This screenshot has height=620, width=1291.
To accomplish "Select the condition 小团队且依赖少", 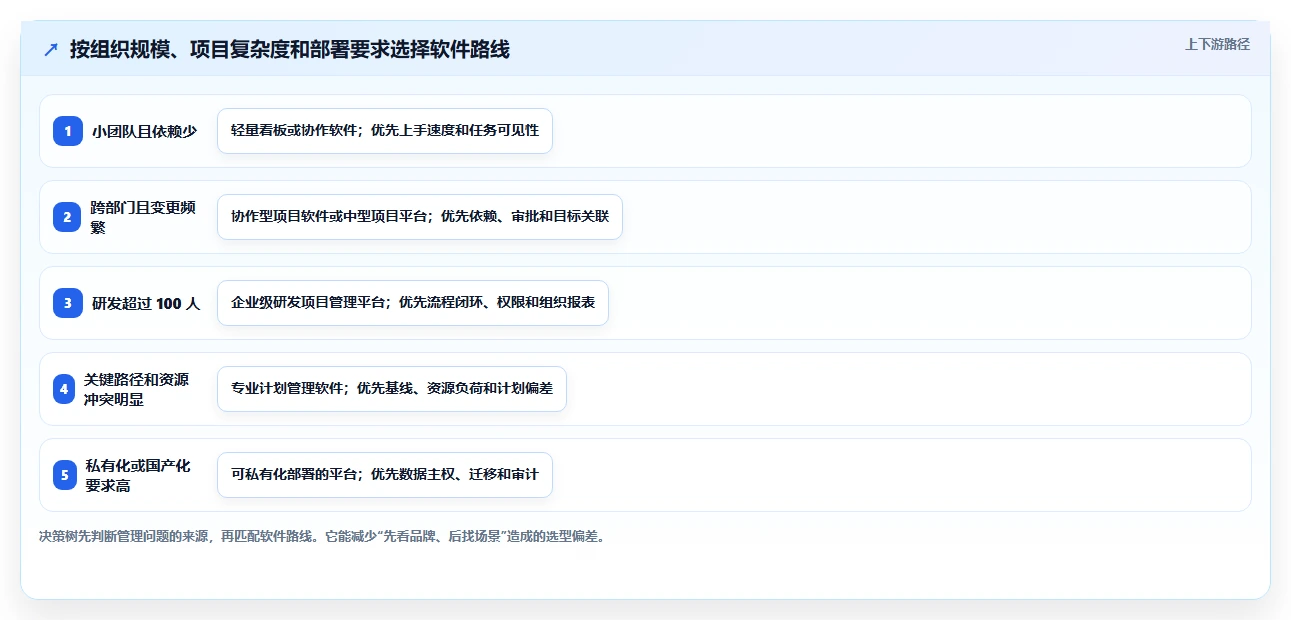I will click(145, 131).
